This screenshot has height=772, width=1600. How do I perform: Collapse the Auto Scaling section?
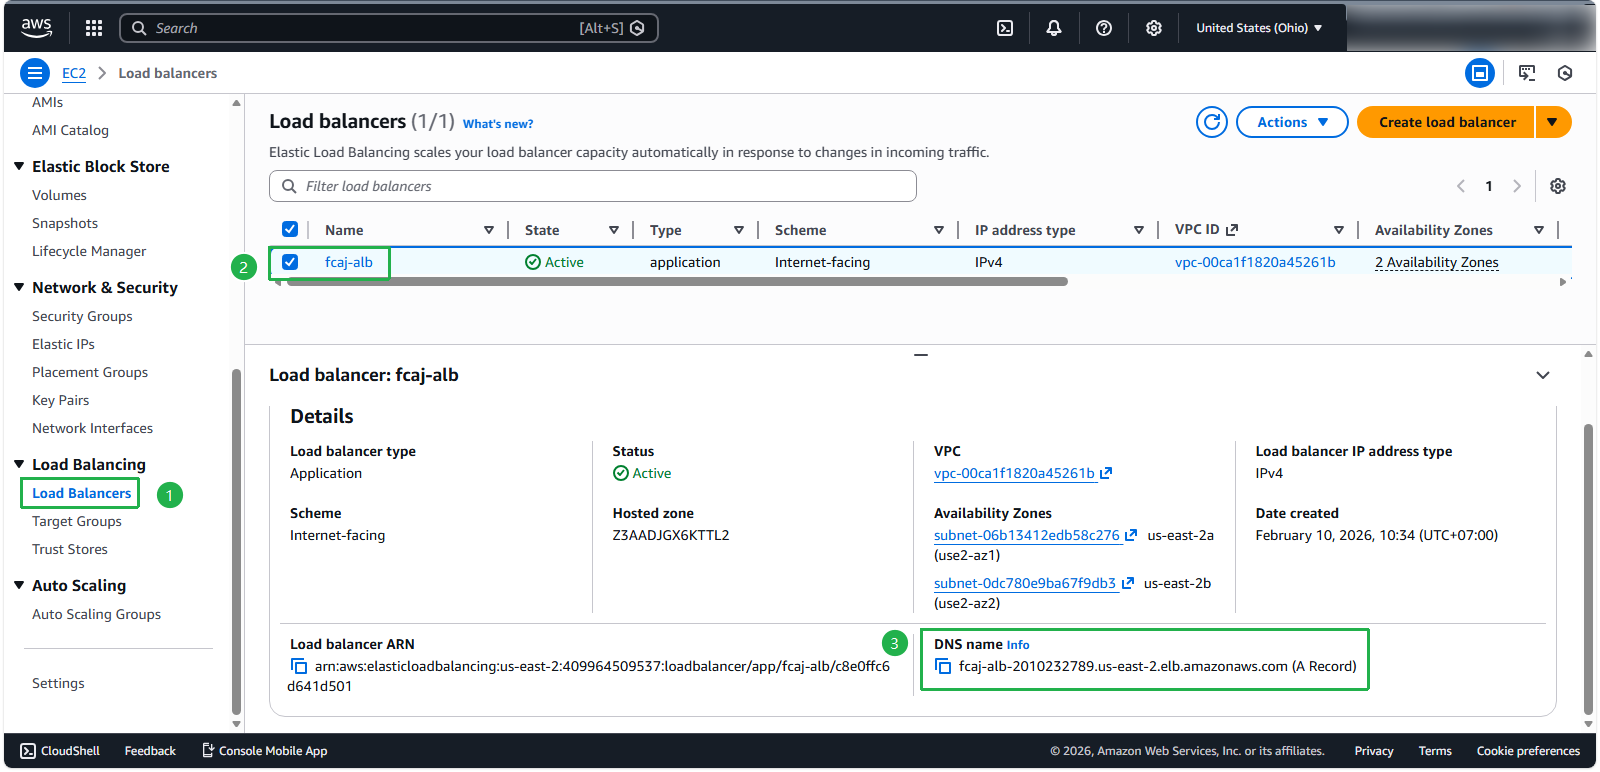pos(19,585)
